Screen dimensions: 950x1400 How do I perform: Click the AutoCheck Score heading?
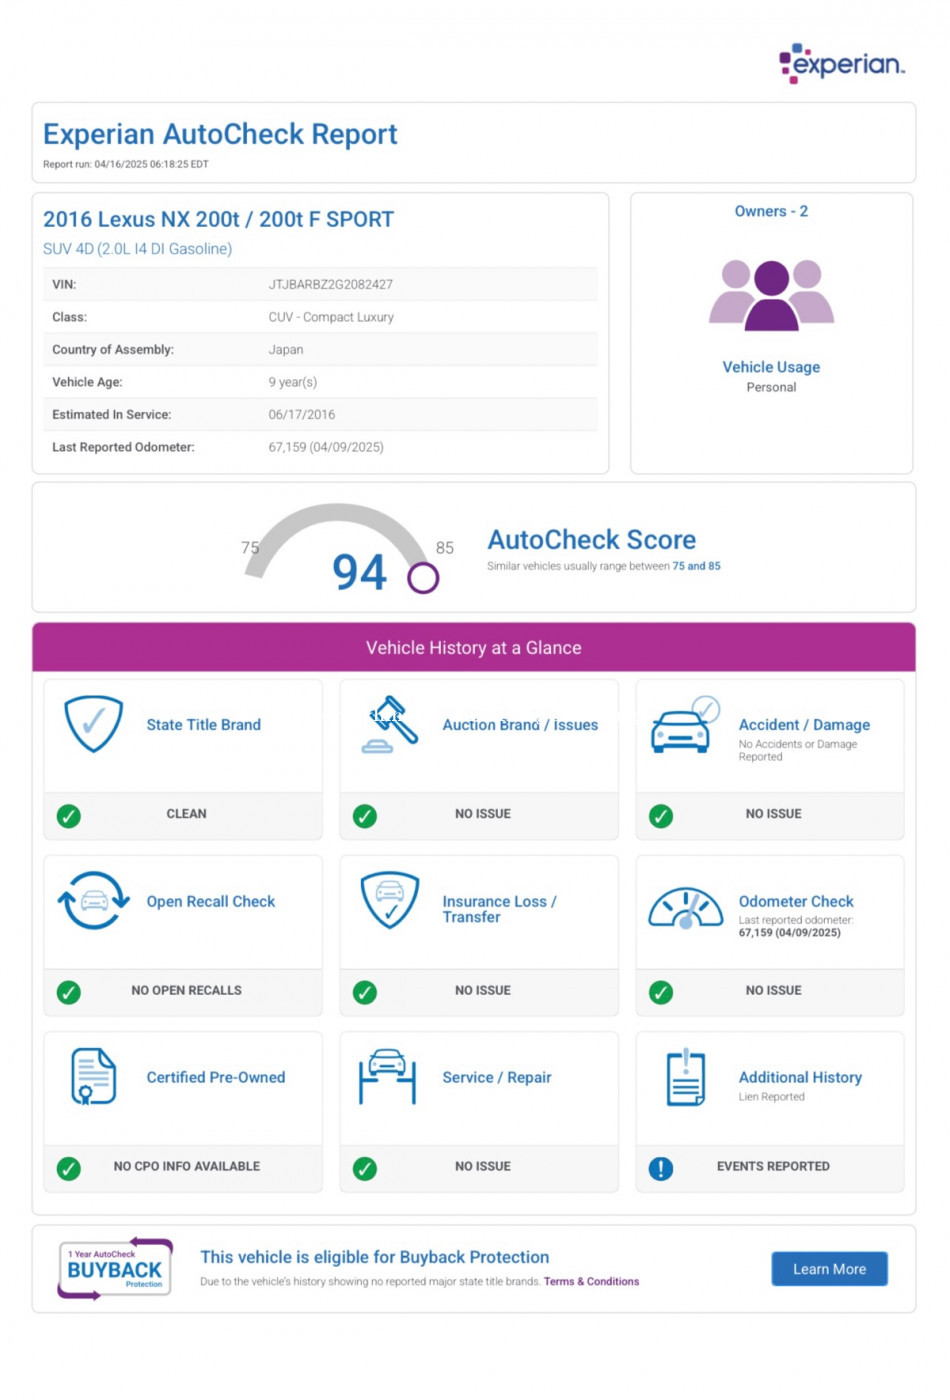pos(592,540)
